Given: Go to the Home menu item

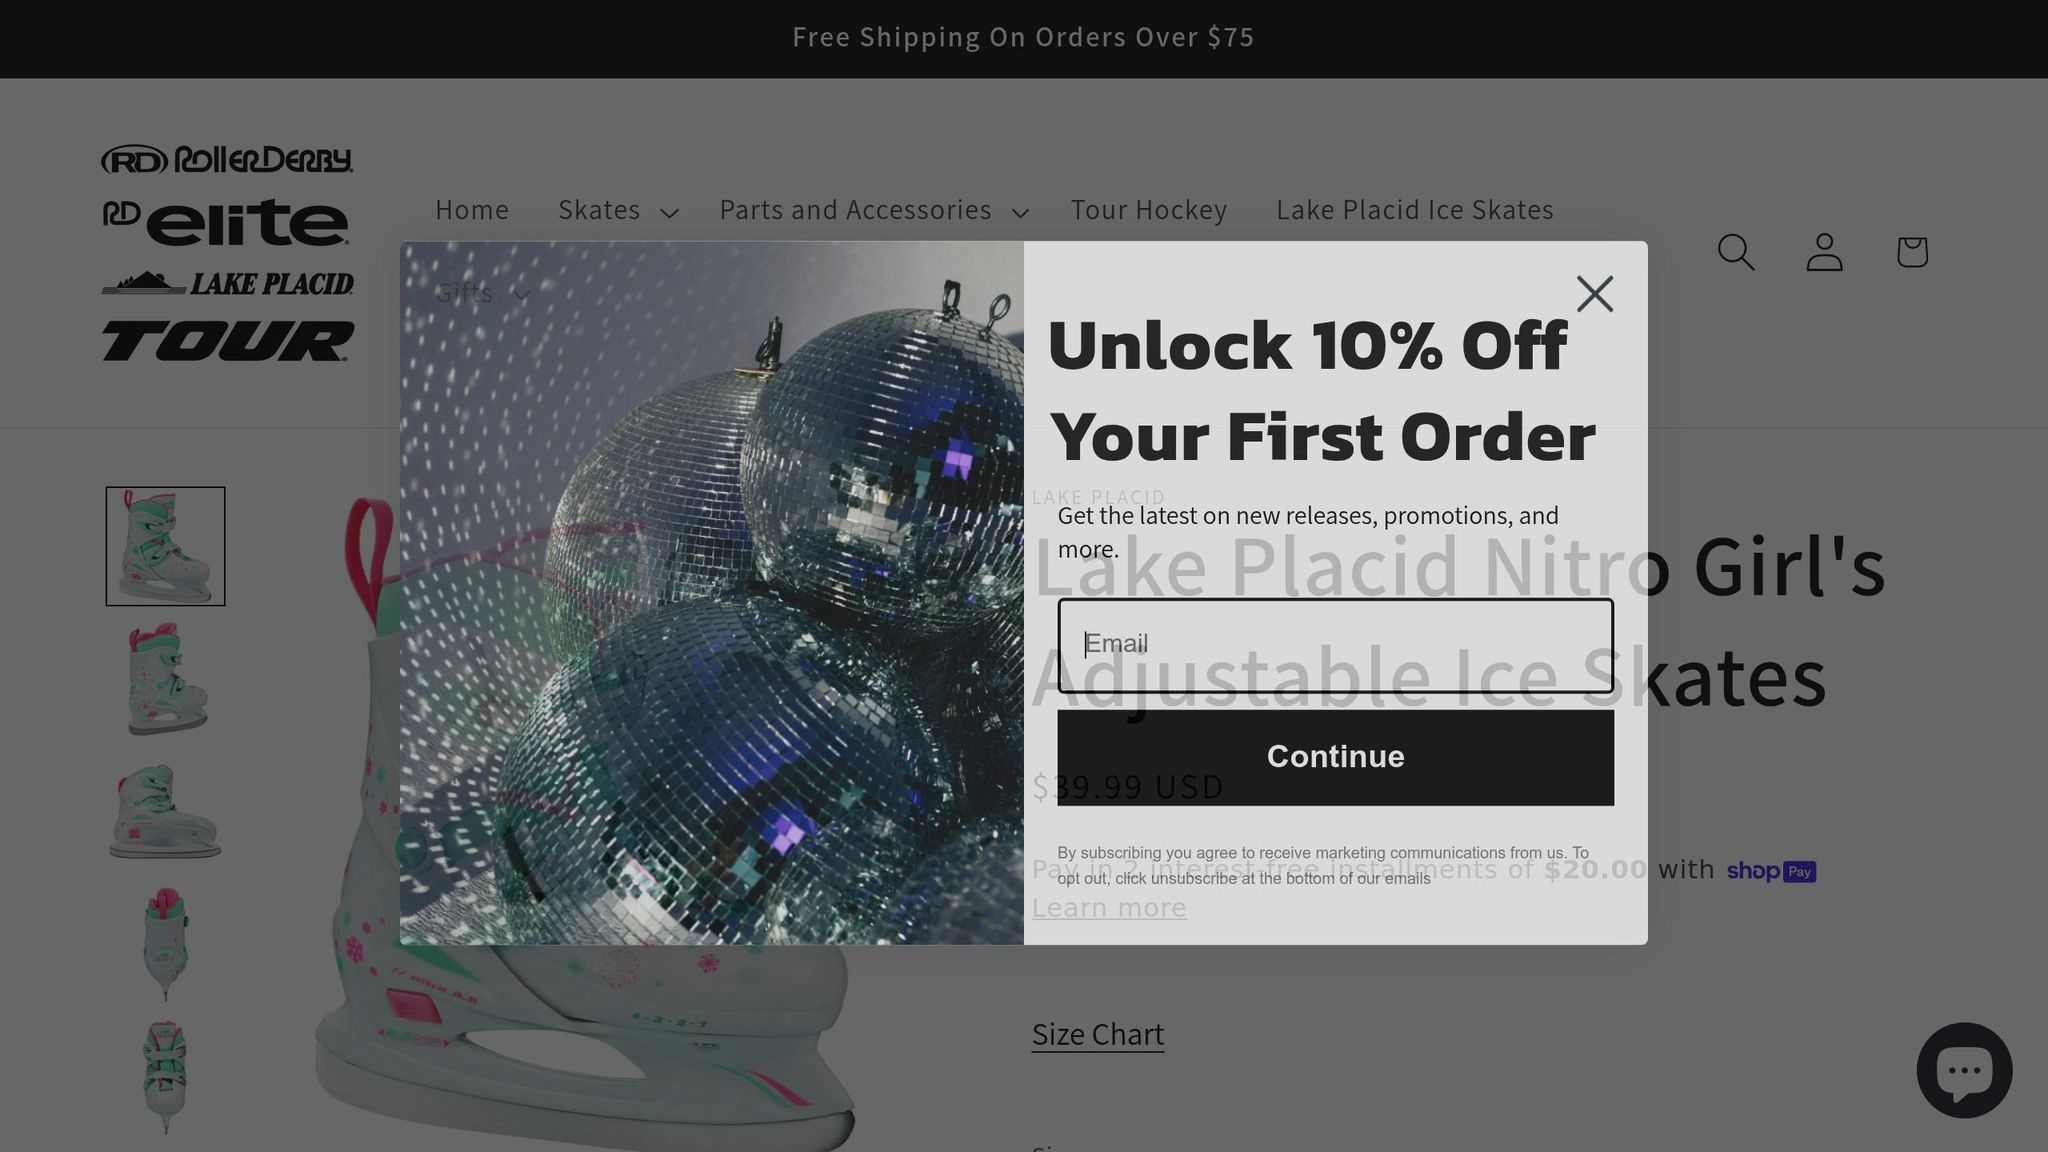Looking at the screenshot, I should pos(472,210).
